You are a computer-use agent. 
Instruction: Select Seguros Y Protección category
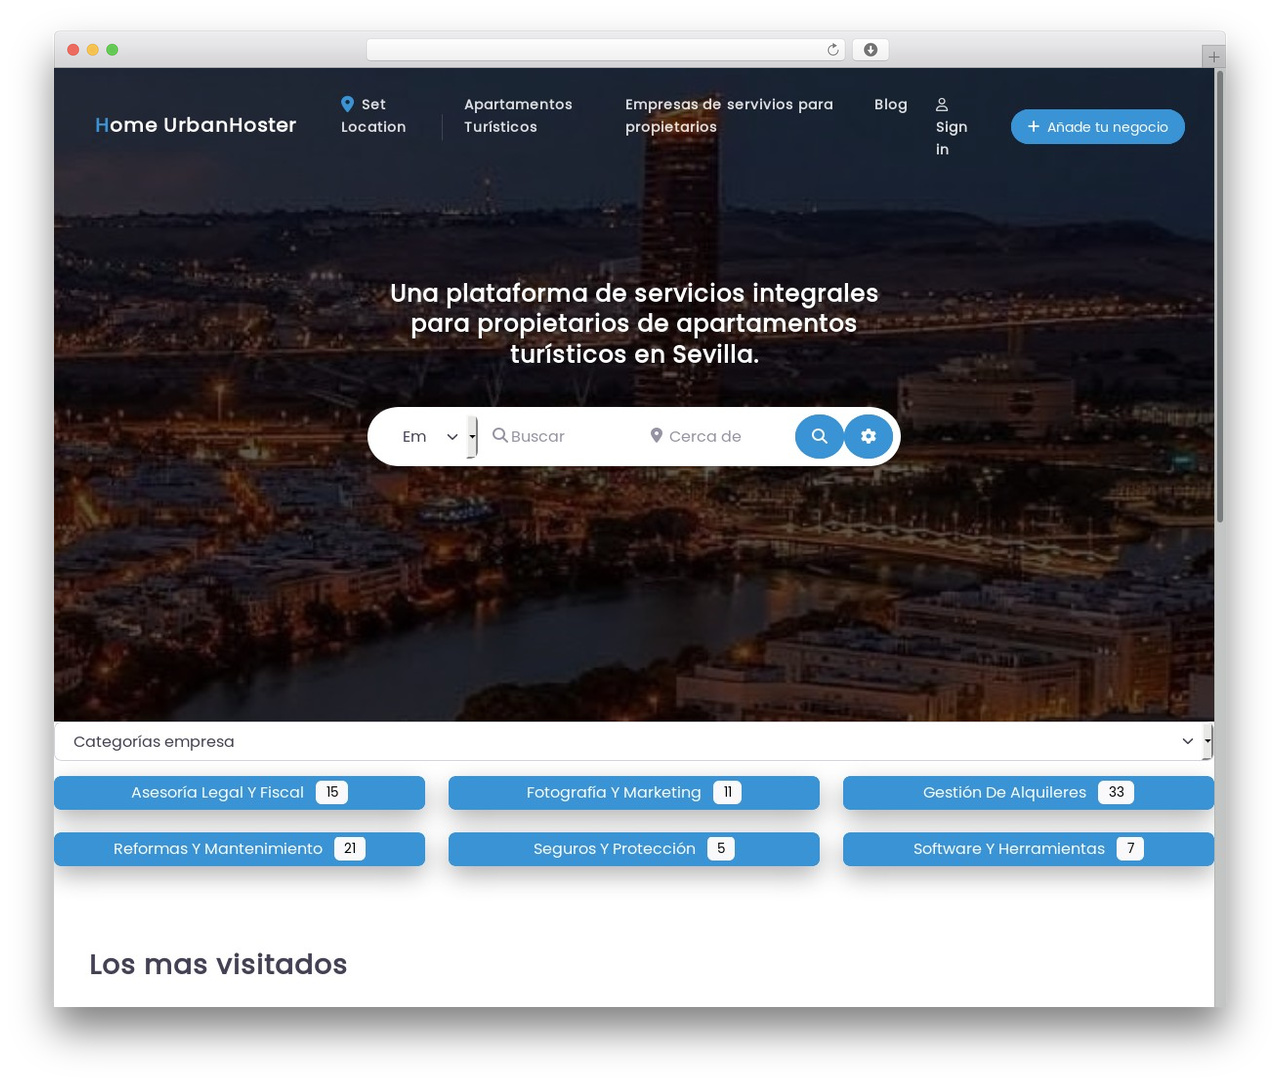[x=634, y=849]
